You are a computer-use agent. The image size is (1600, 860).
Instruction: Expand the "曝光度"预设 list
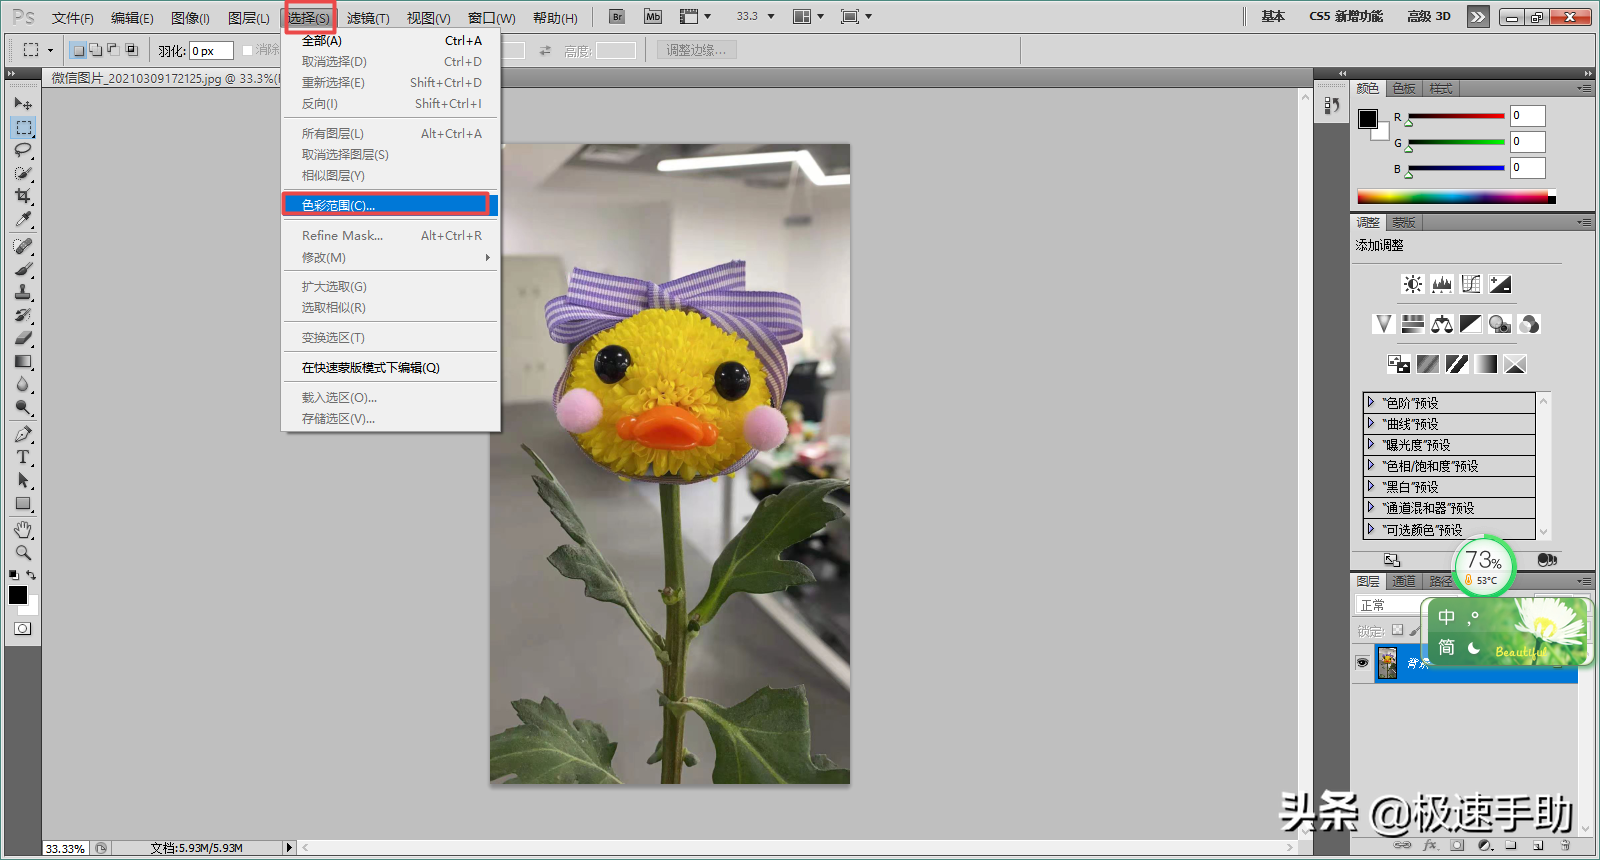[x=1371, y=444]
